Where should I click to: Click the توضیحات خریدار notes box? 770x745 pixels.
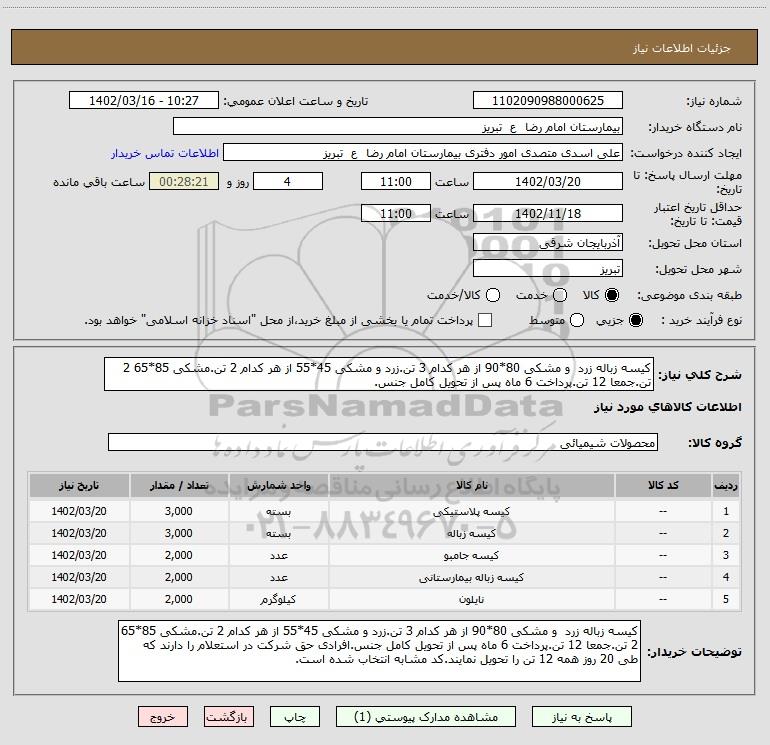pyautogui.click(x=379, y=651)
